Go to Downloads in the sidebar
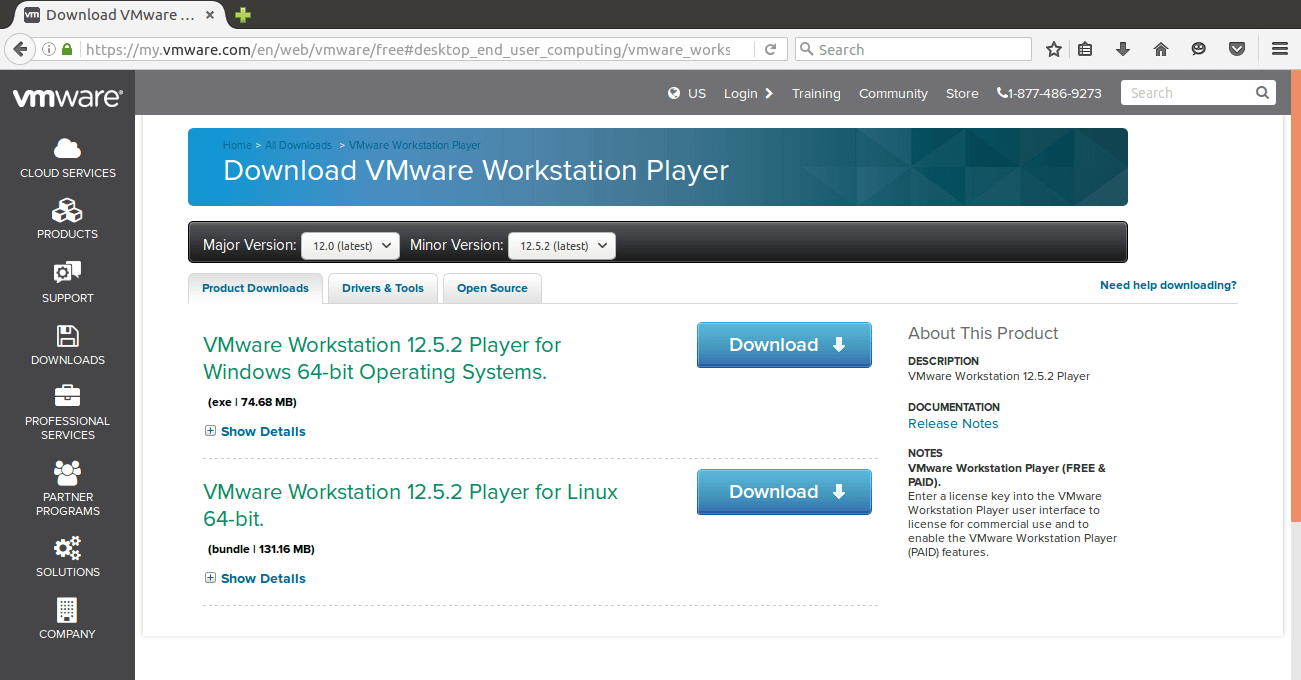The image size is (1301, 680). pyautogui.click(x=67, y=344)
